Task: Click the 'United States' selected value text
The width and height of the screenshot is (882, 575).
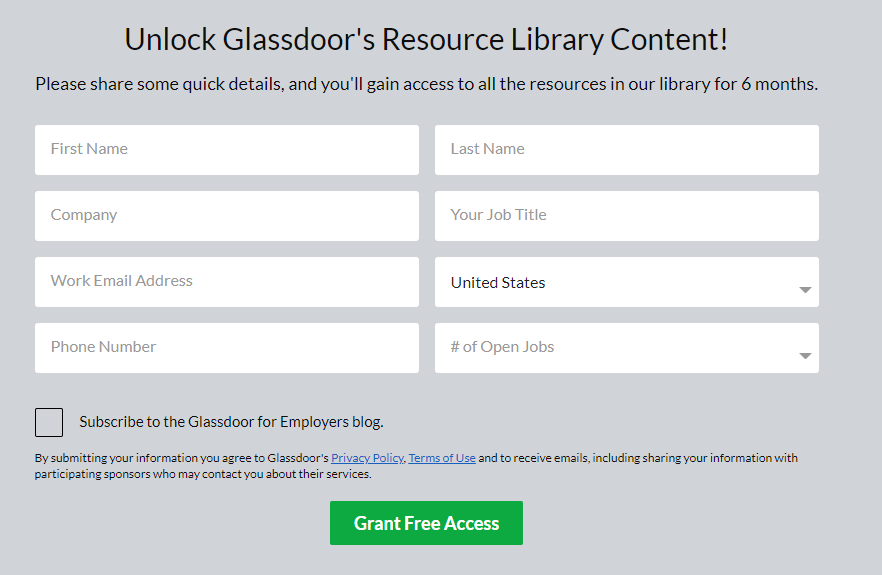Action: click(498, 283)
